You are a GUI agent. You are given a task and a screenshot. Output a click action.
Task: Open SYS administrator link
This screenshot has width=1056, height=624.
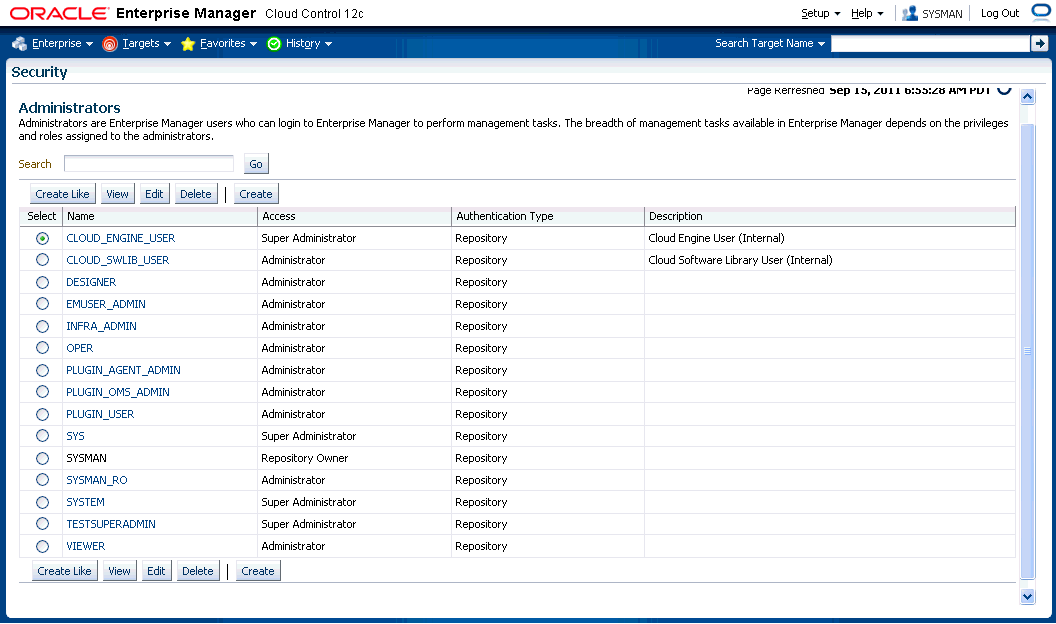click(75, 436)
